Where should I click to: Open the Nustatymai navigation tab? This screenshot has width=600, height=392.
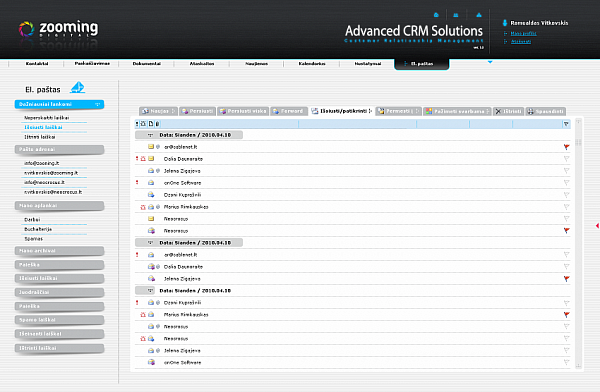pos(367,64)
